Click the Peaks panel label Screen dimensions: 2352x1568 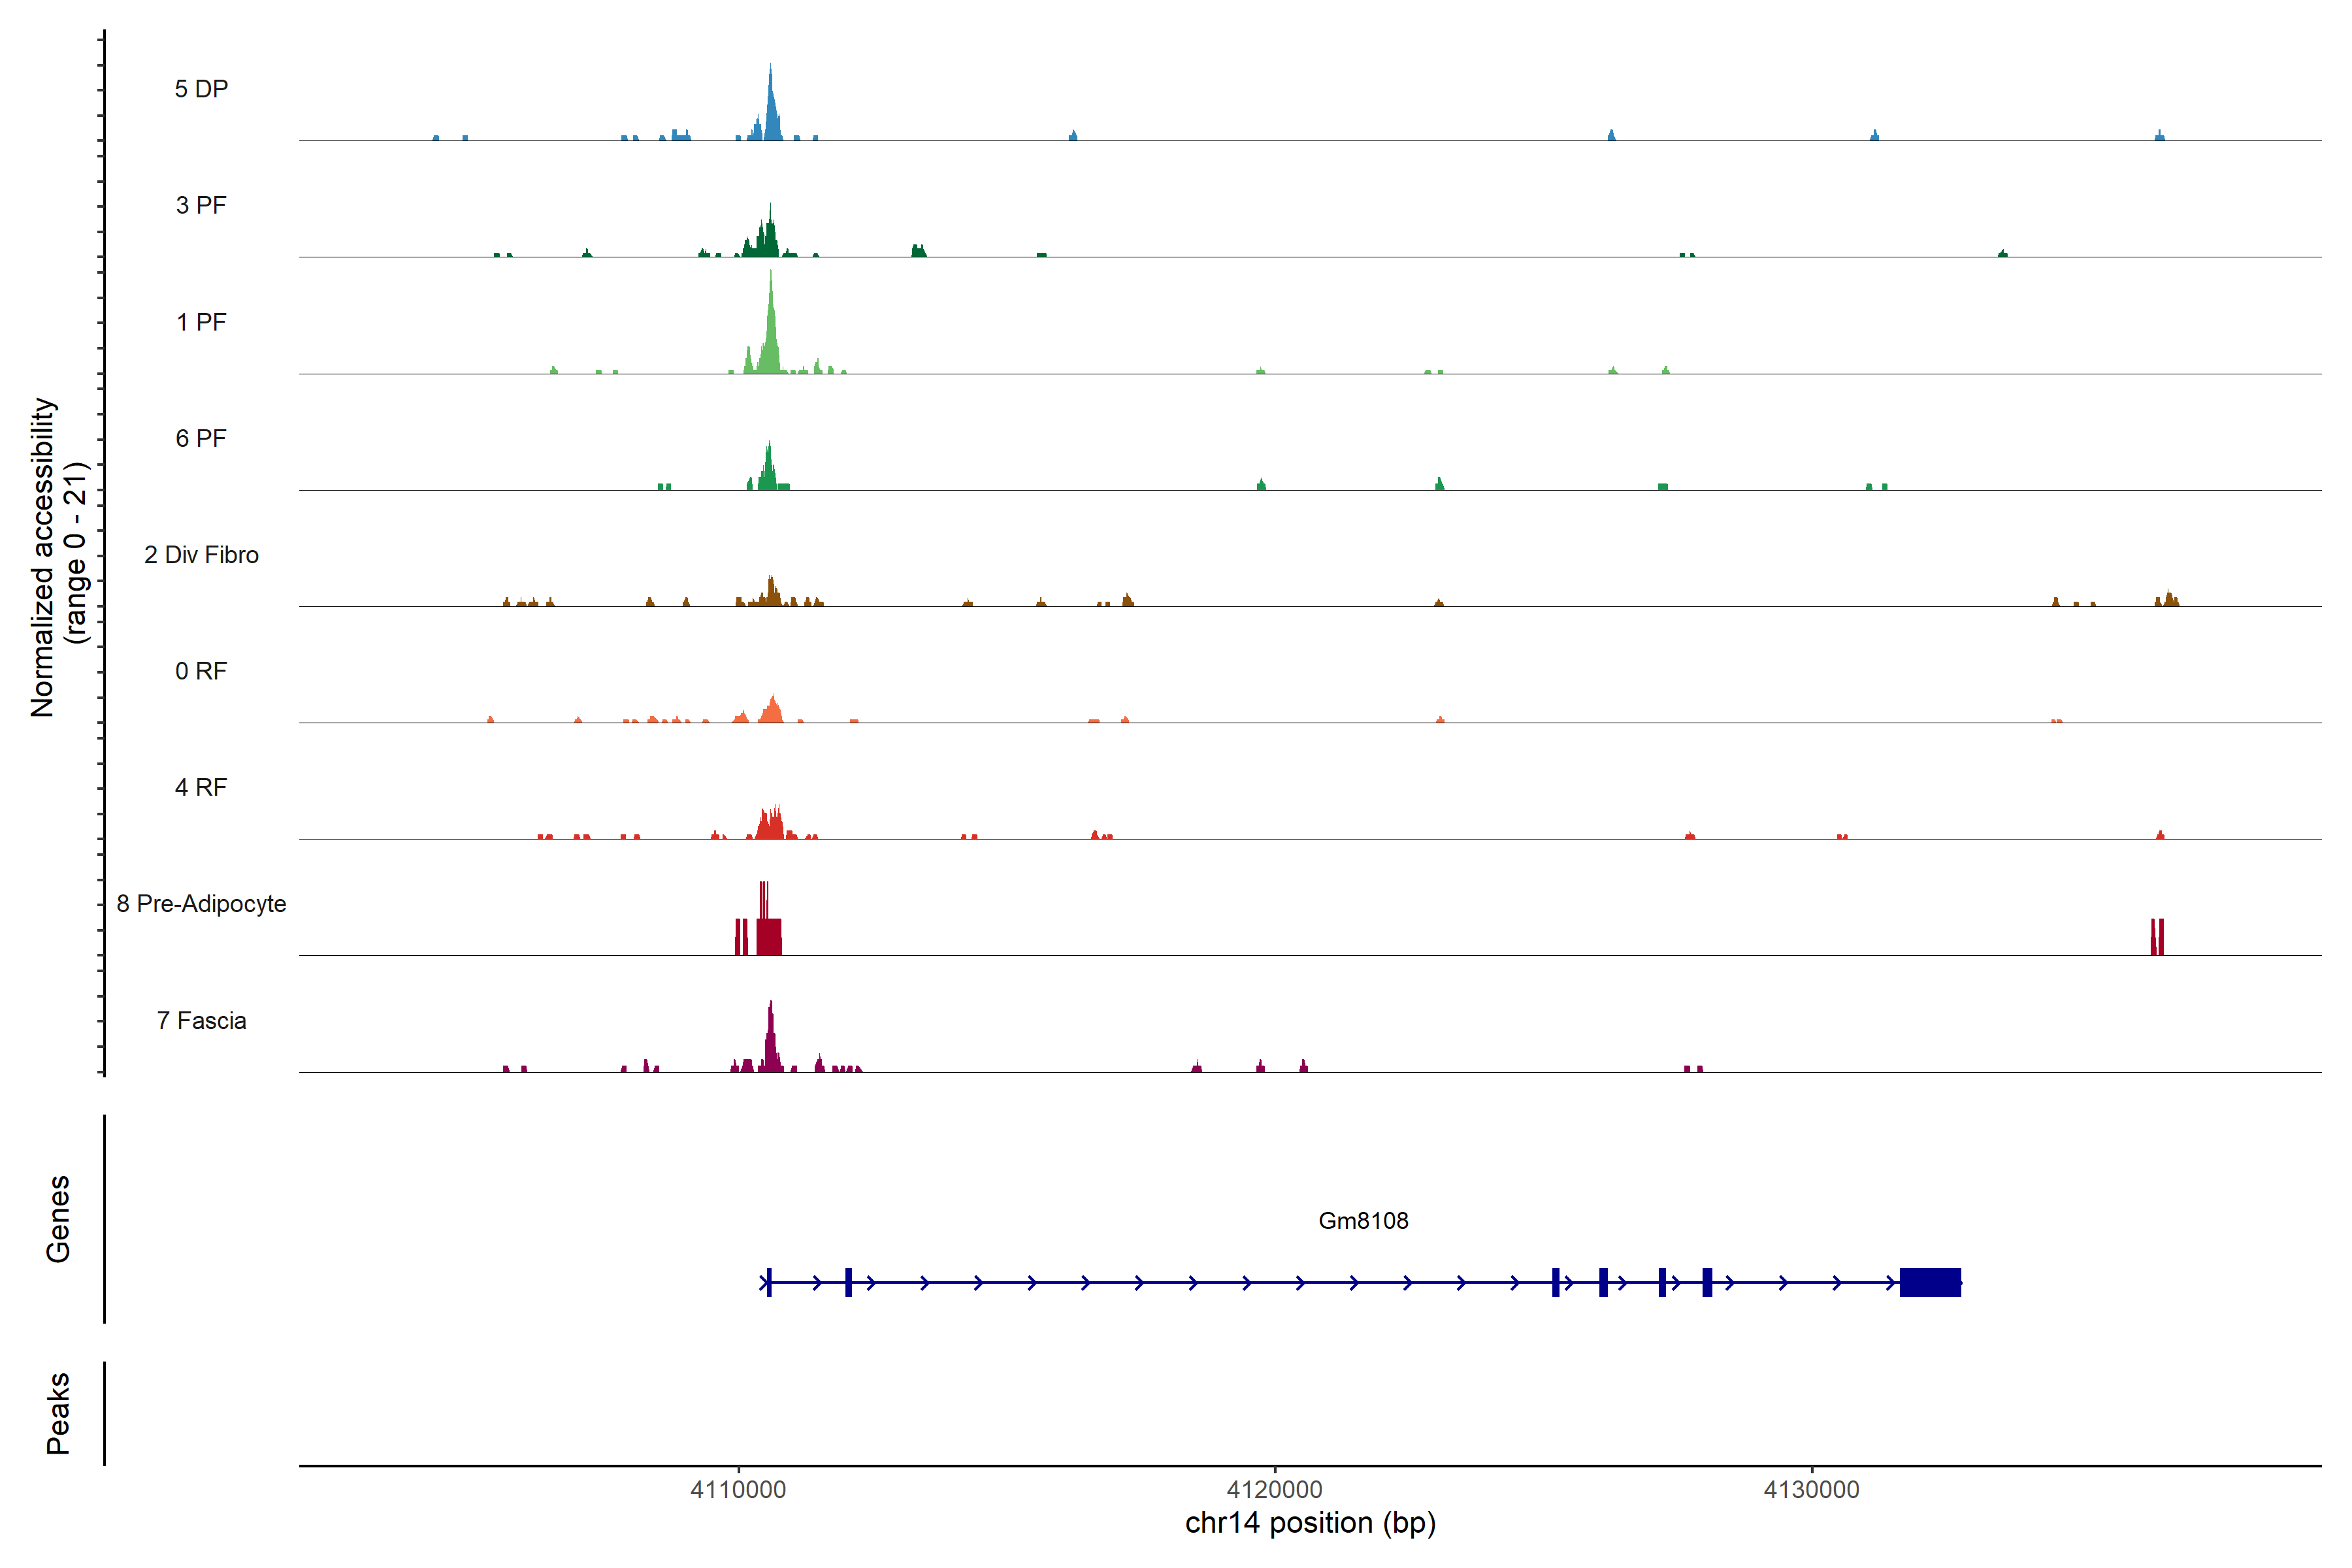coord(58,1413)
